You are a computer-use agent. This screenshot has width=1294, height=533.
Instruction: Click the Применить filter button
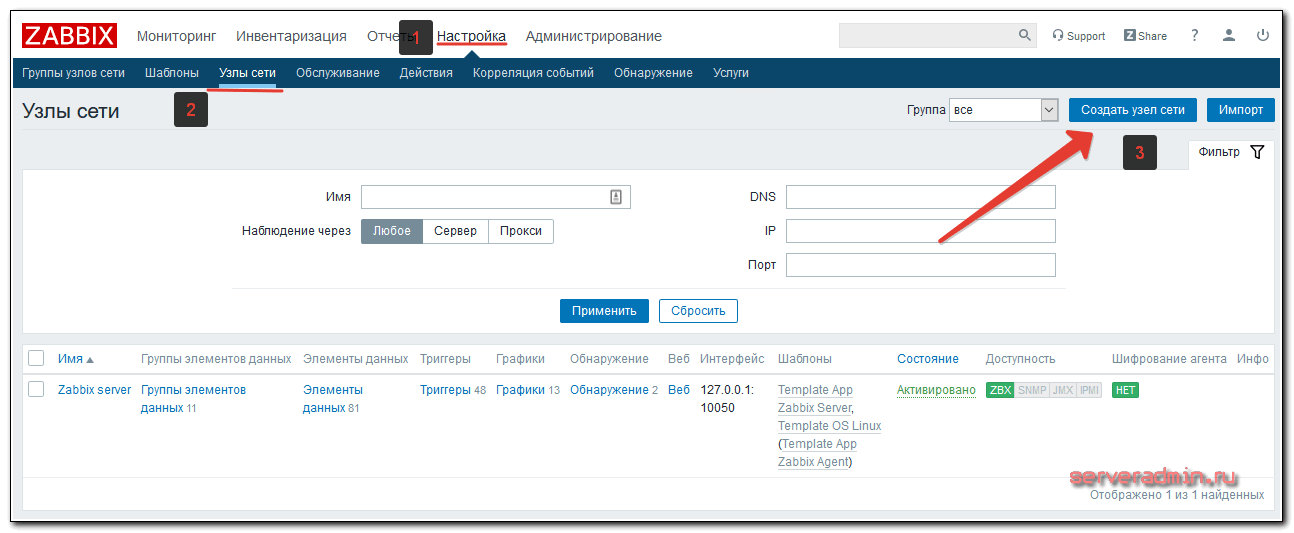[x=604, y=311]
